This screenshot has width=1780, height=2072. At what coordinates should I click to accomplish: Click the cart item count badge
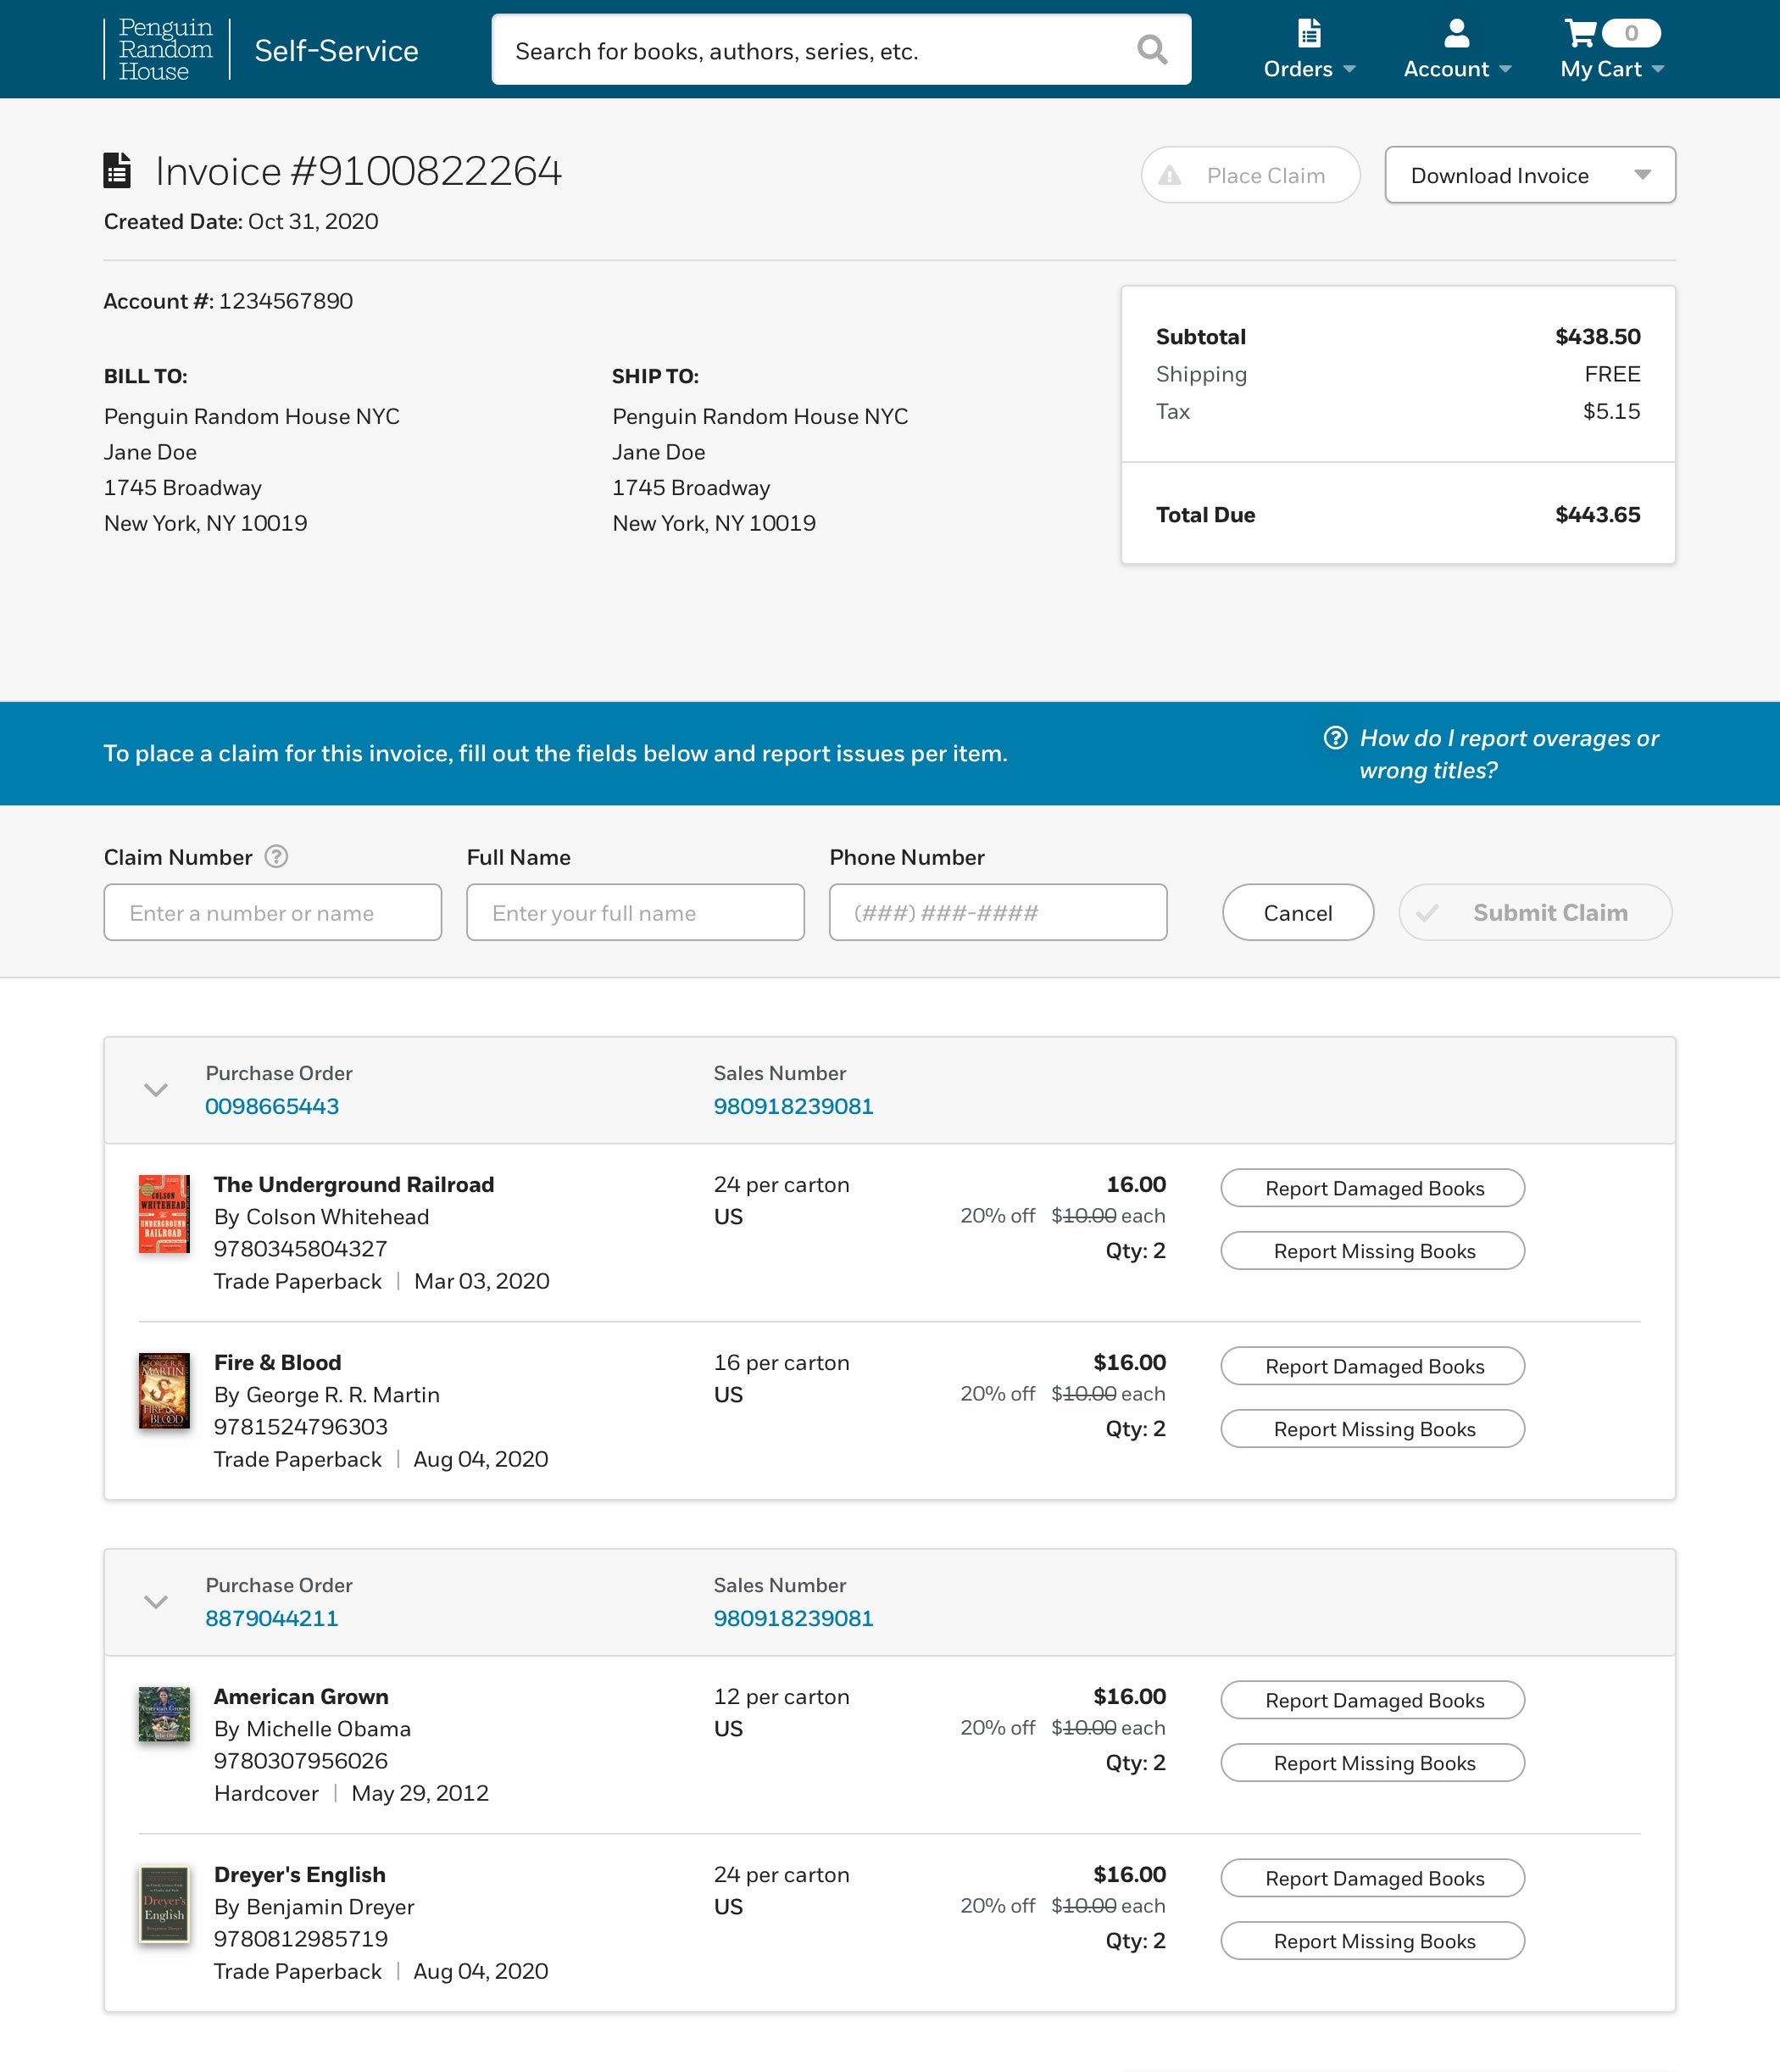[1631, 33]
